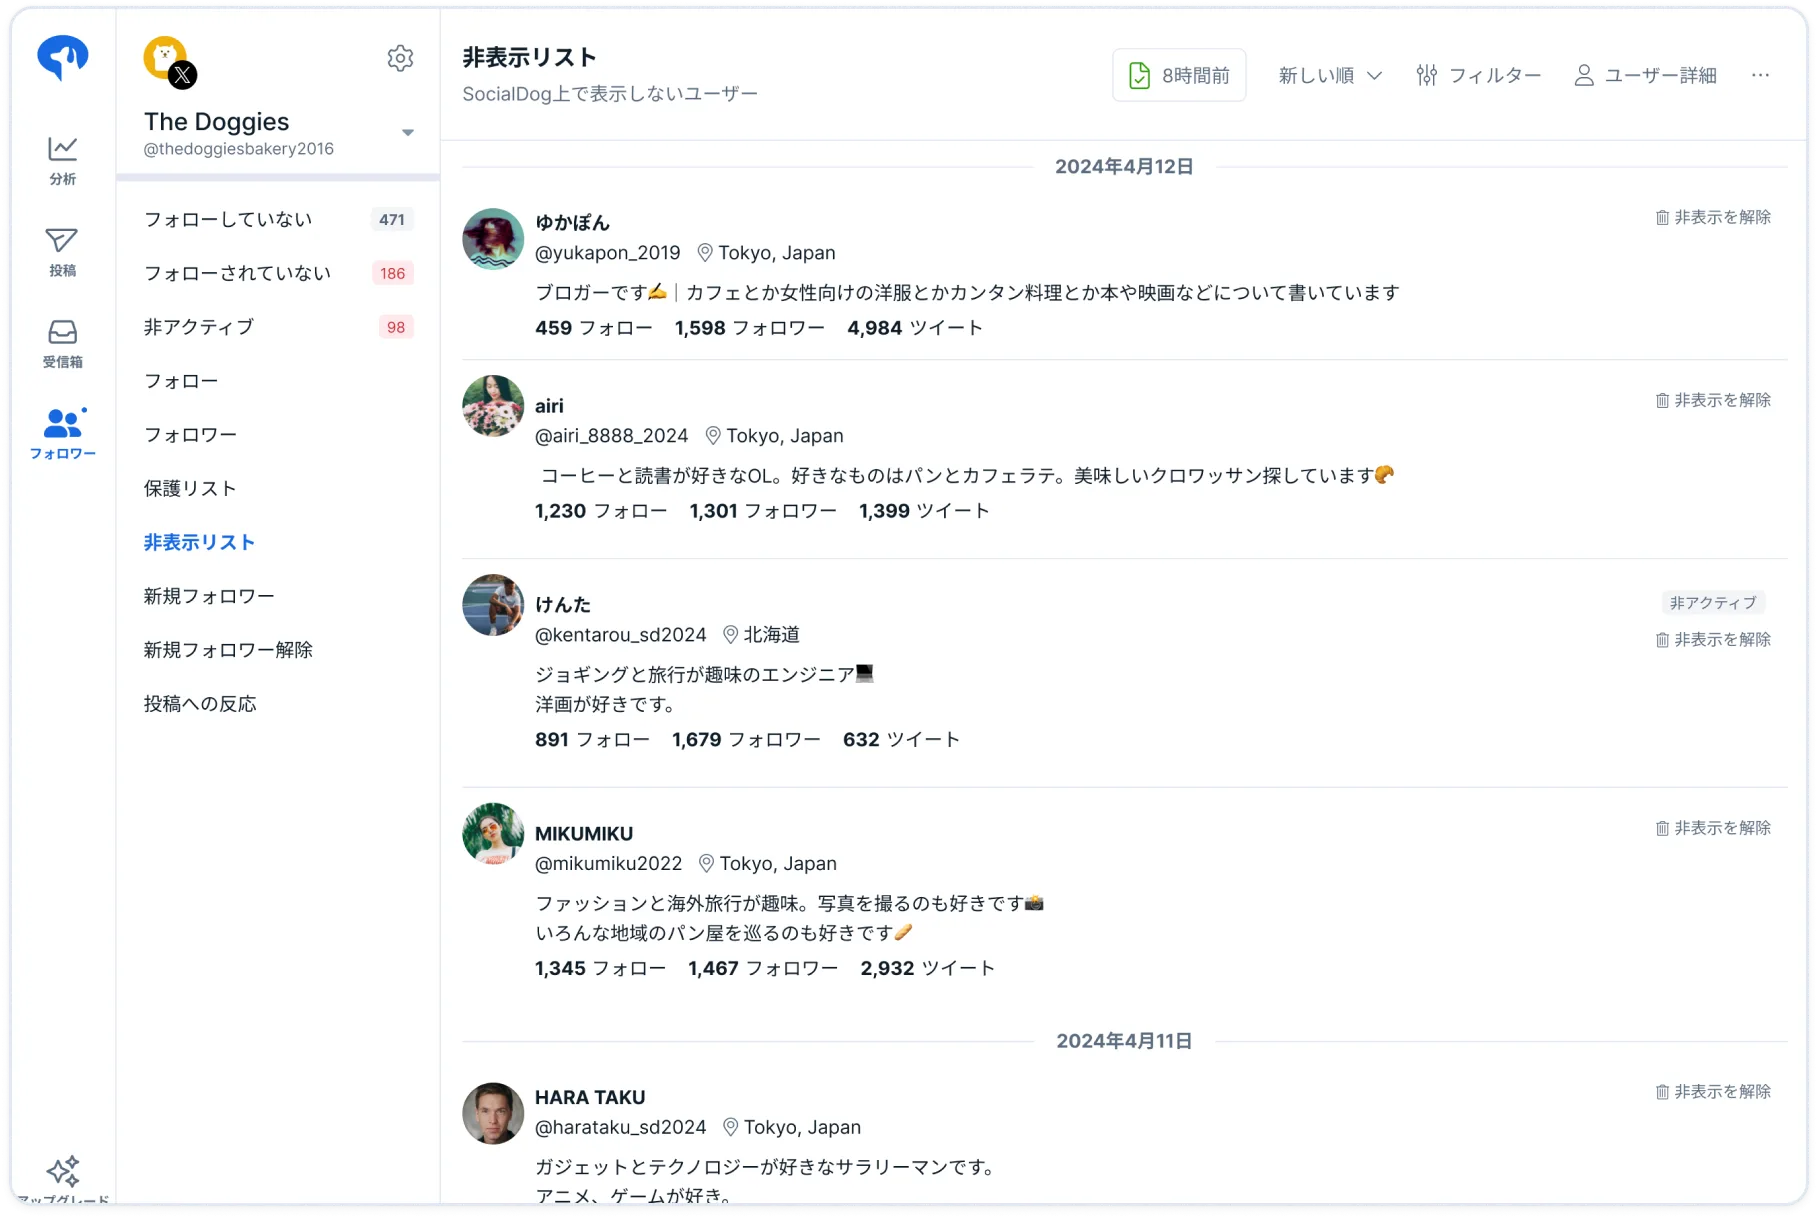Viewport: 1818px width, 1218px height.
Task: Select フォローしていない list item
Action: coord(278,219)
